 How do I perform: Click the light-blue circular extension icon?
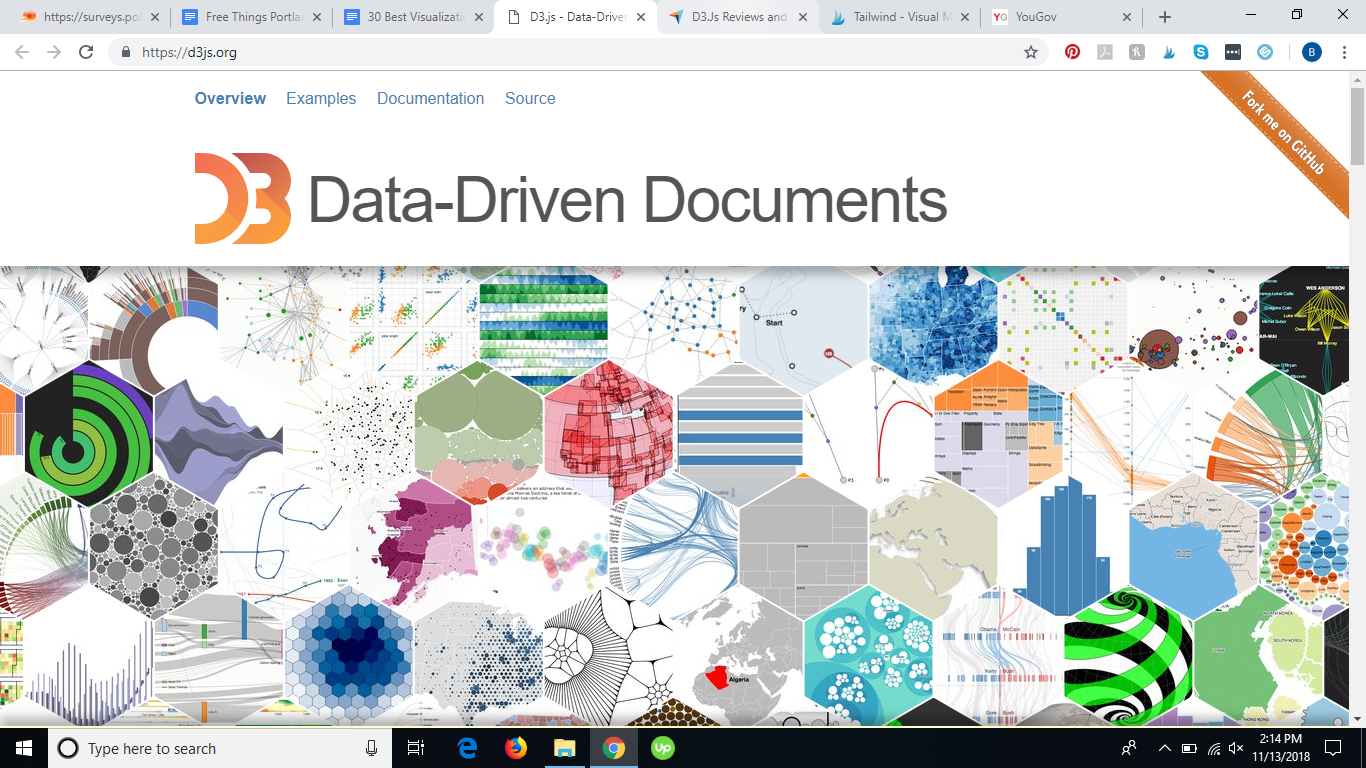(1265, 52)
